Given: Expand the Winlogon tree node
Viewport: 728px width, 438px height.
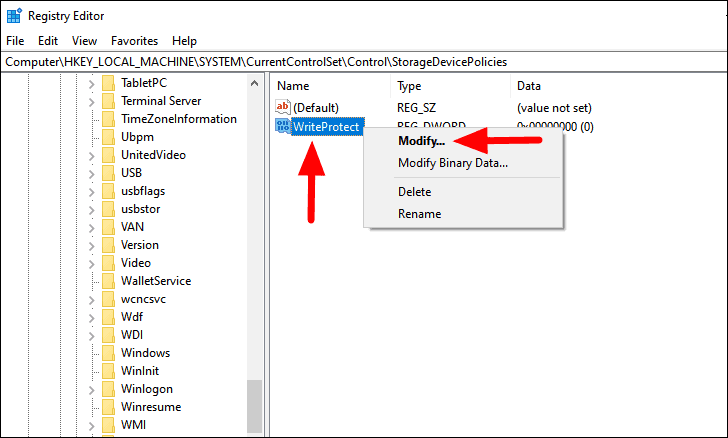Looking at the screenshot, I should click(91, 390).
